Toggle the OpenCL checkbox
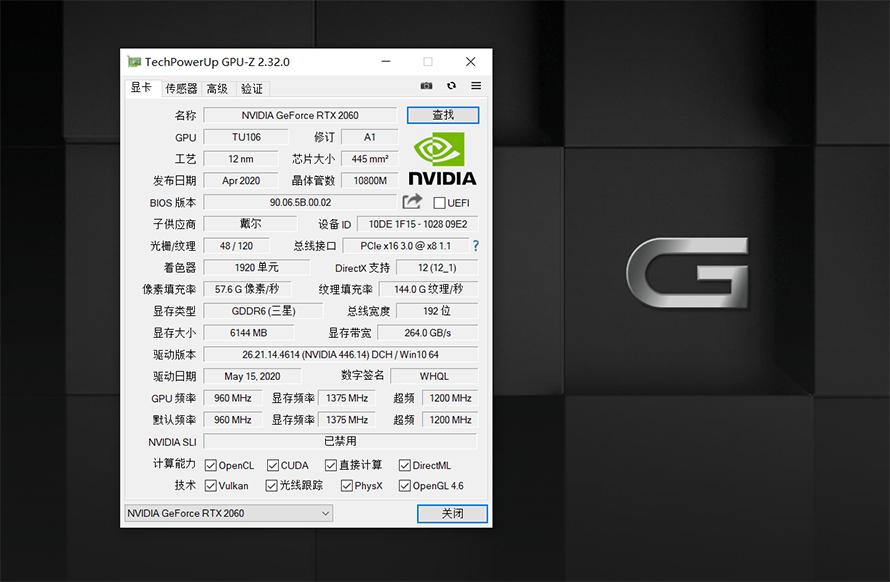Image resolution: width=890 pixels, height=582 pixels. tap(211, 464)
